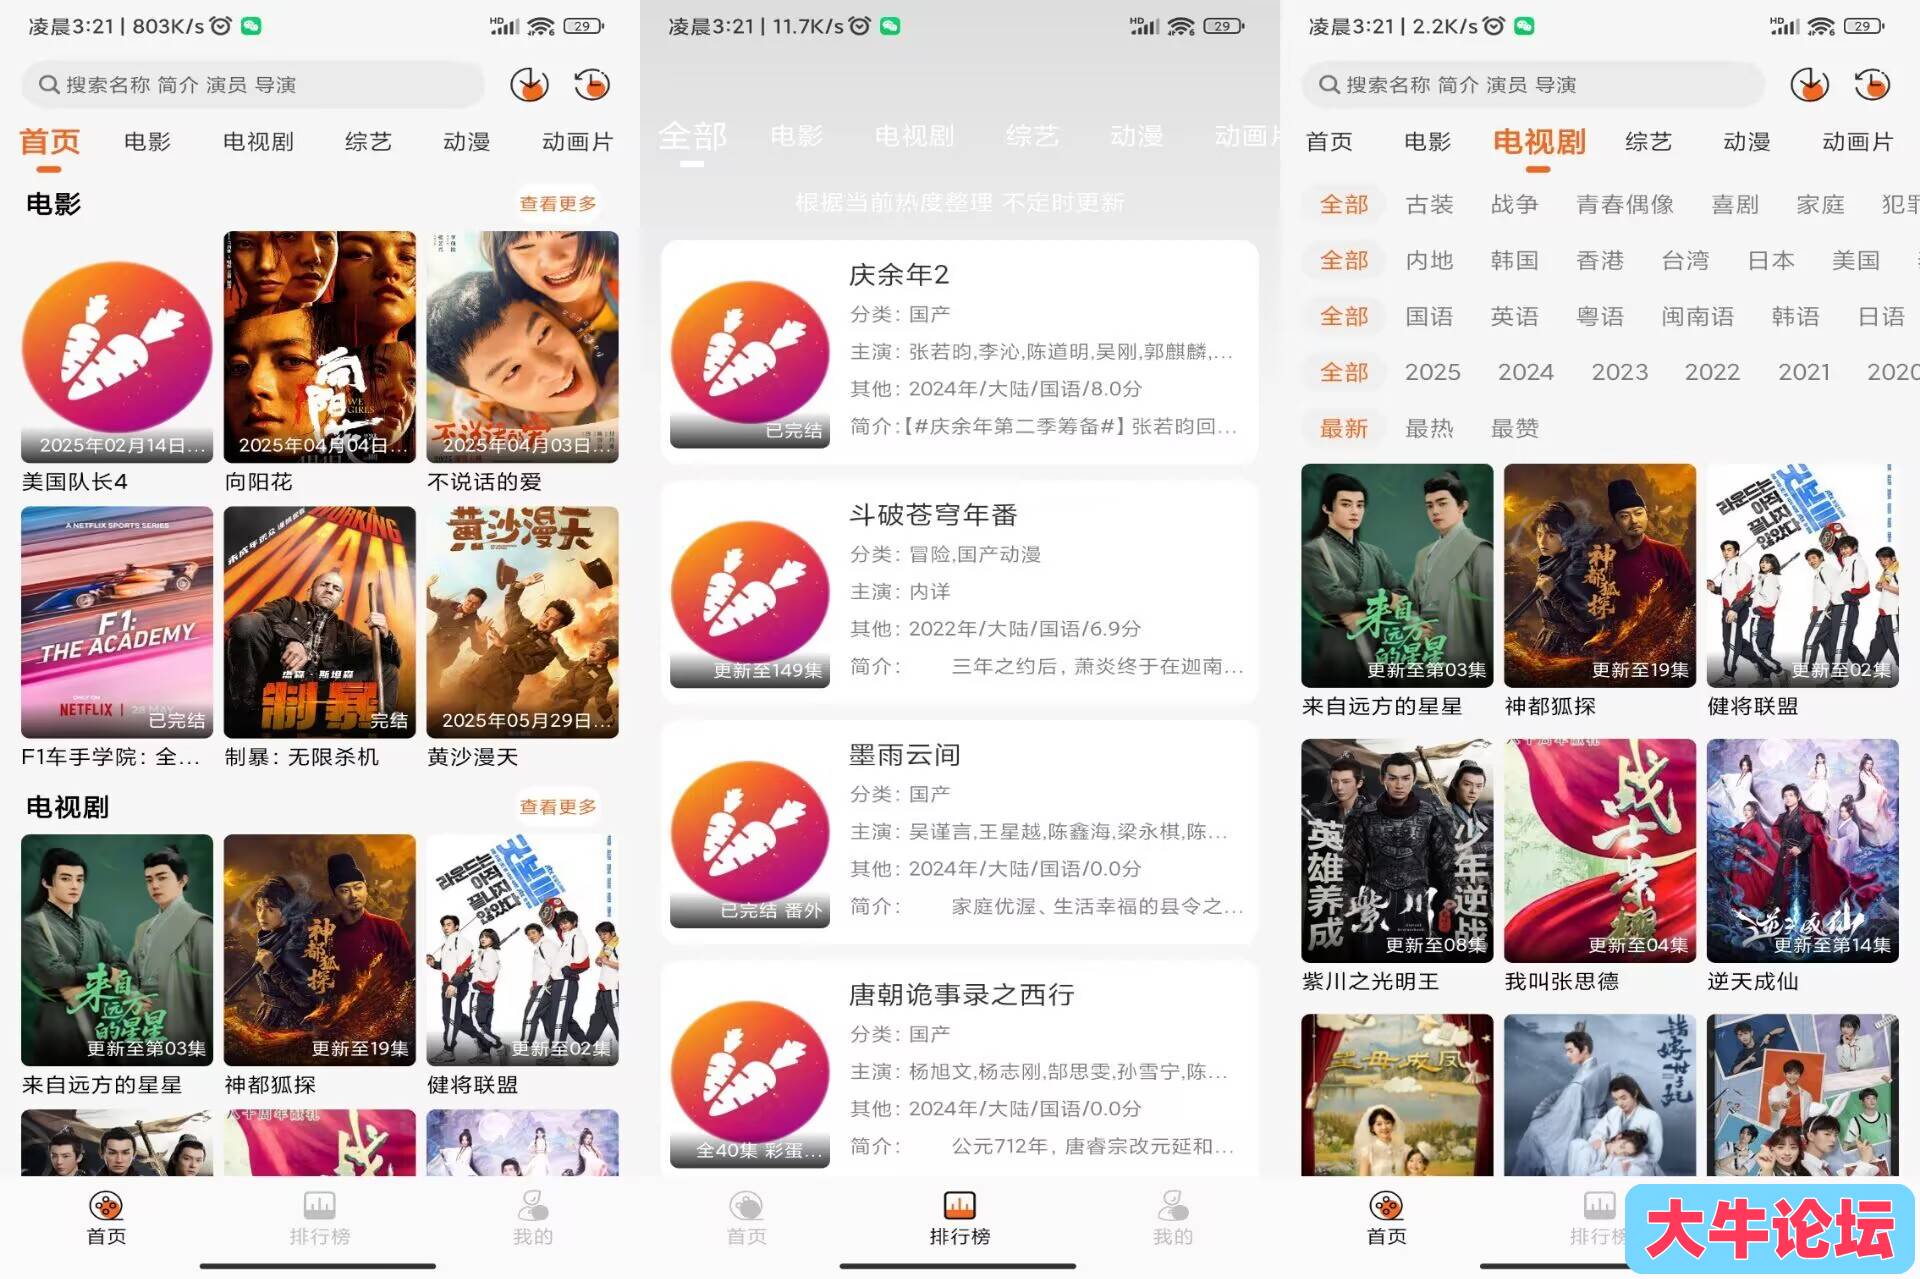Viewport: 1920px width, 1279px height.
Task: Focus the search field in right screen
Action: 1533,85
